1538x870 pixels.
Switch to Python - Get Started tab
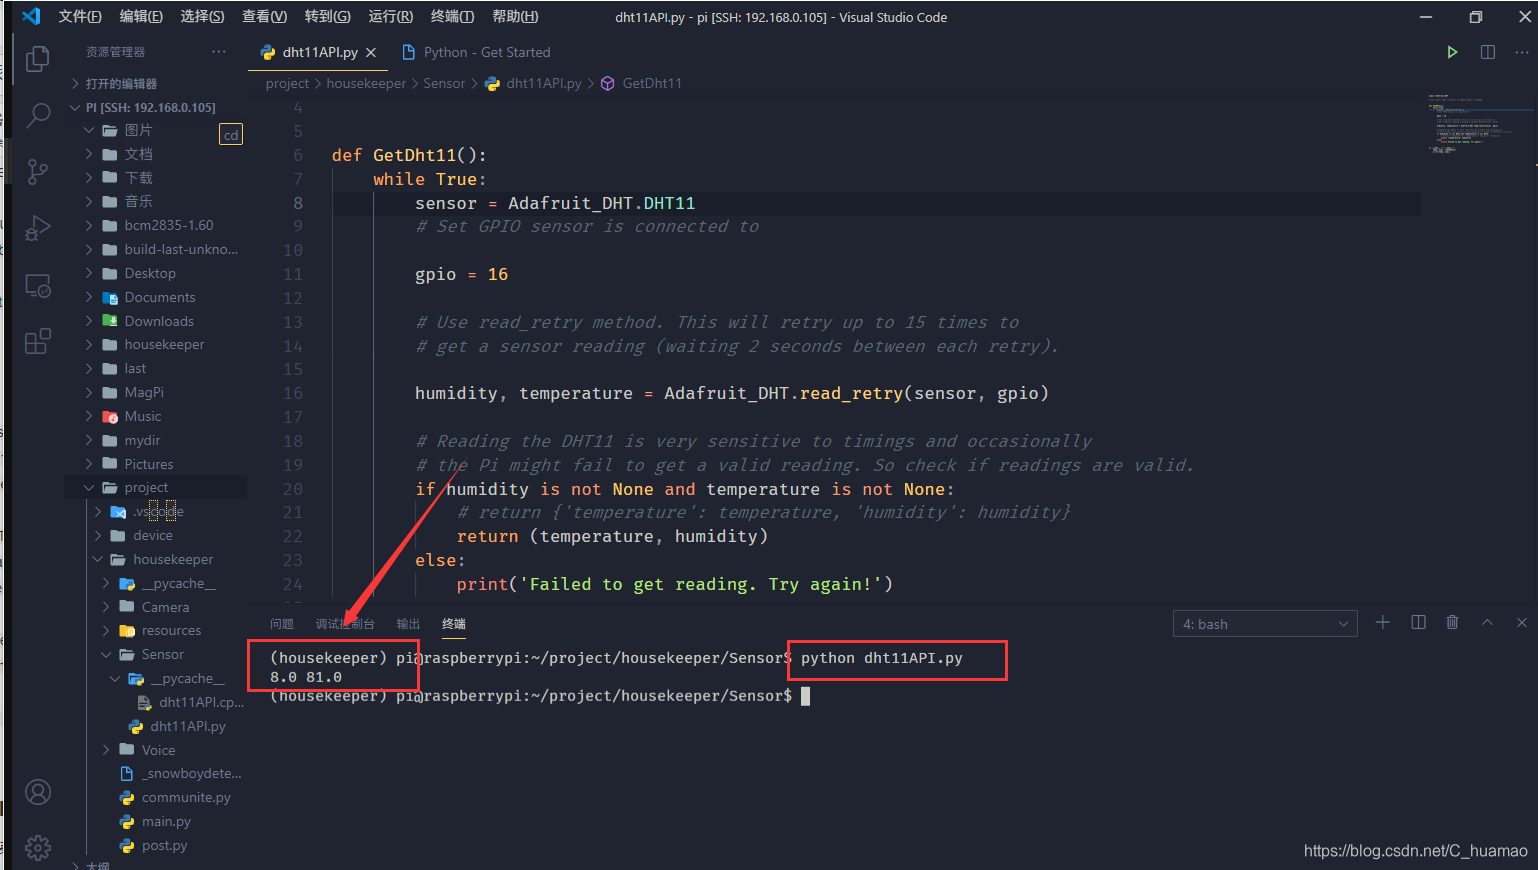[486, 52]
